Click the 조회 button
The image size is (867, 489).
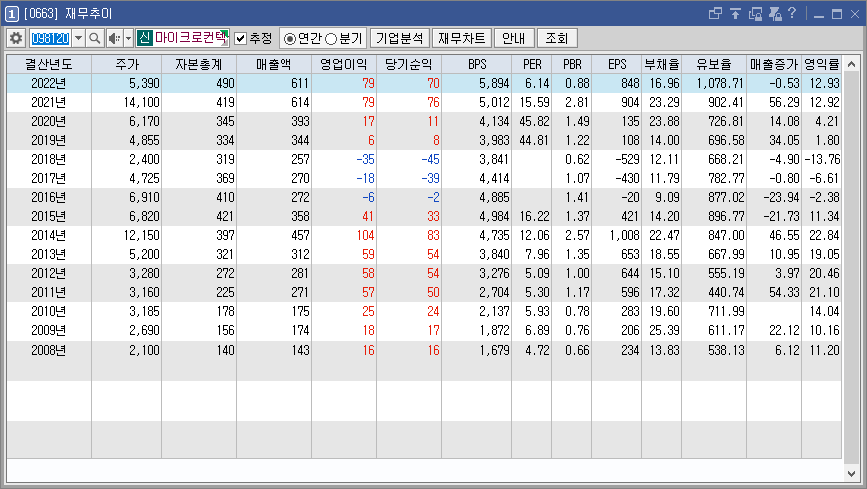557,38
